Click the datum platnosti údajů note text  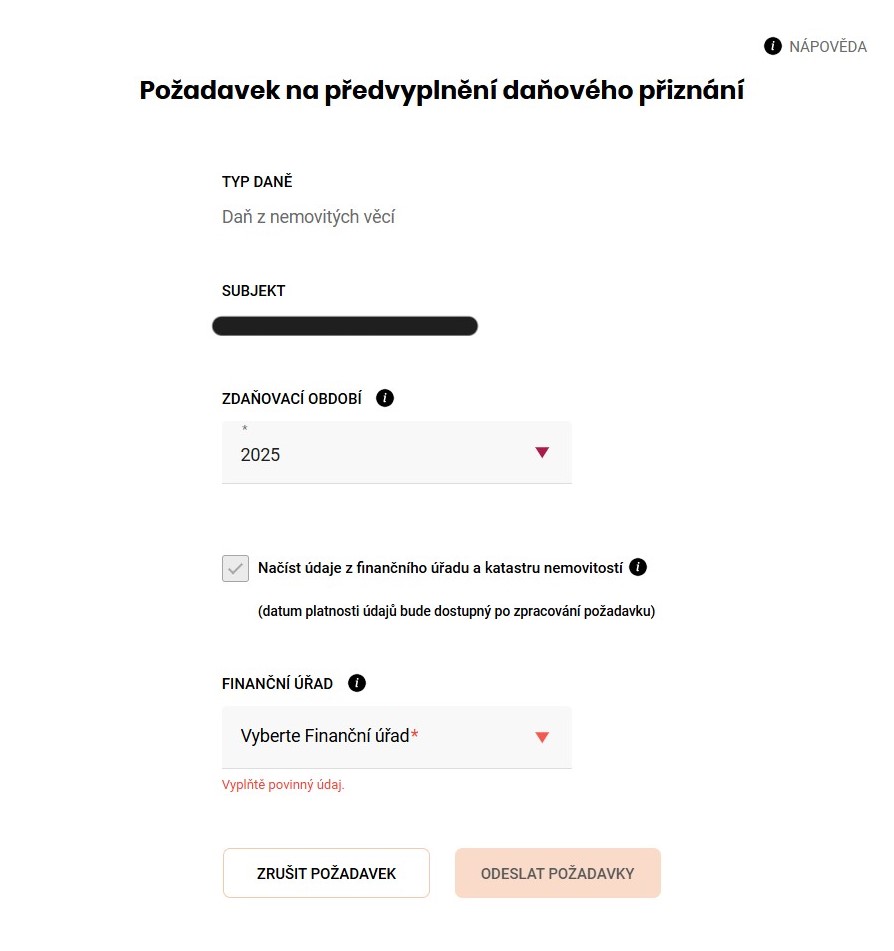tap(456, 610)
